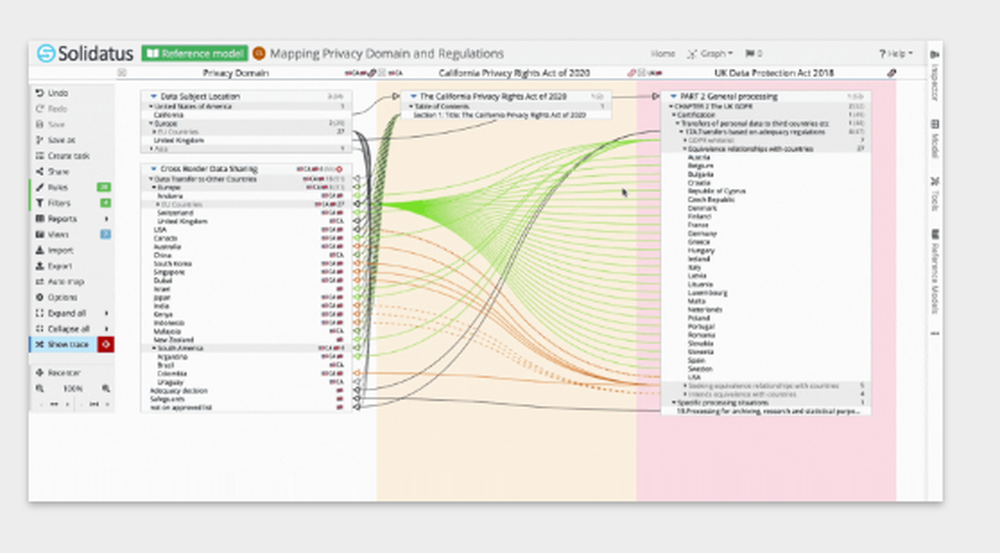
Task: Open the Rules panel
Action: click(x=71, y=187)
